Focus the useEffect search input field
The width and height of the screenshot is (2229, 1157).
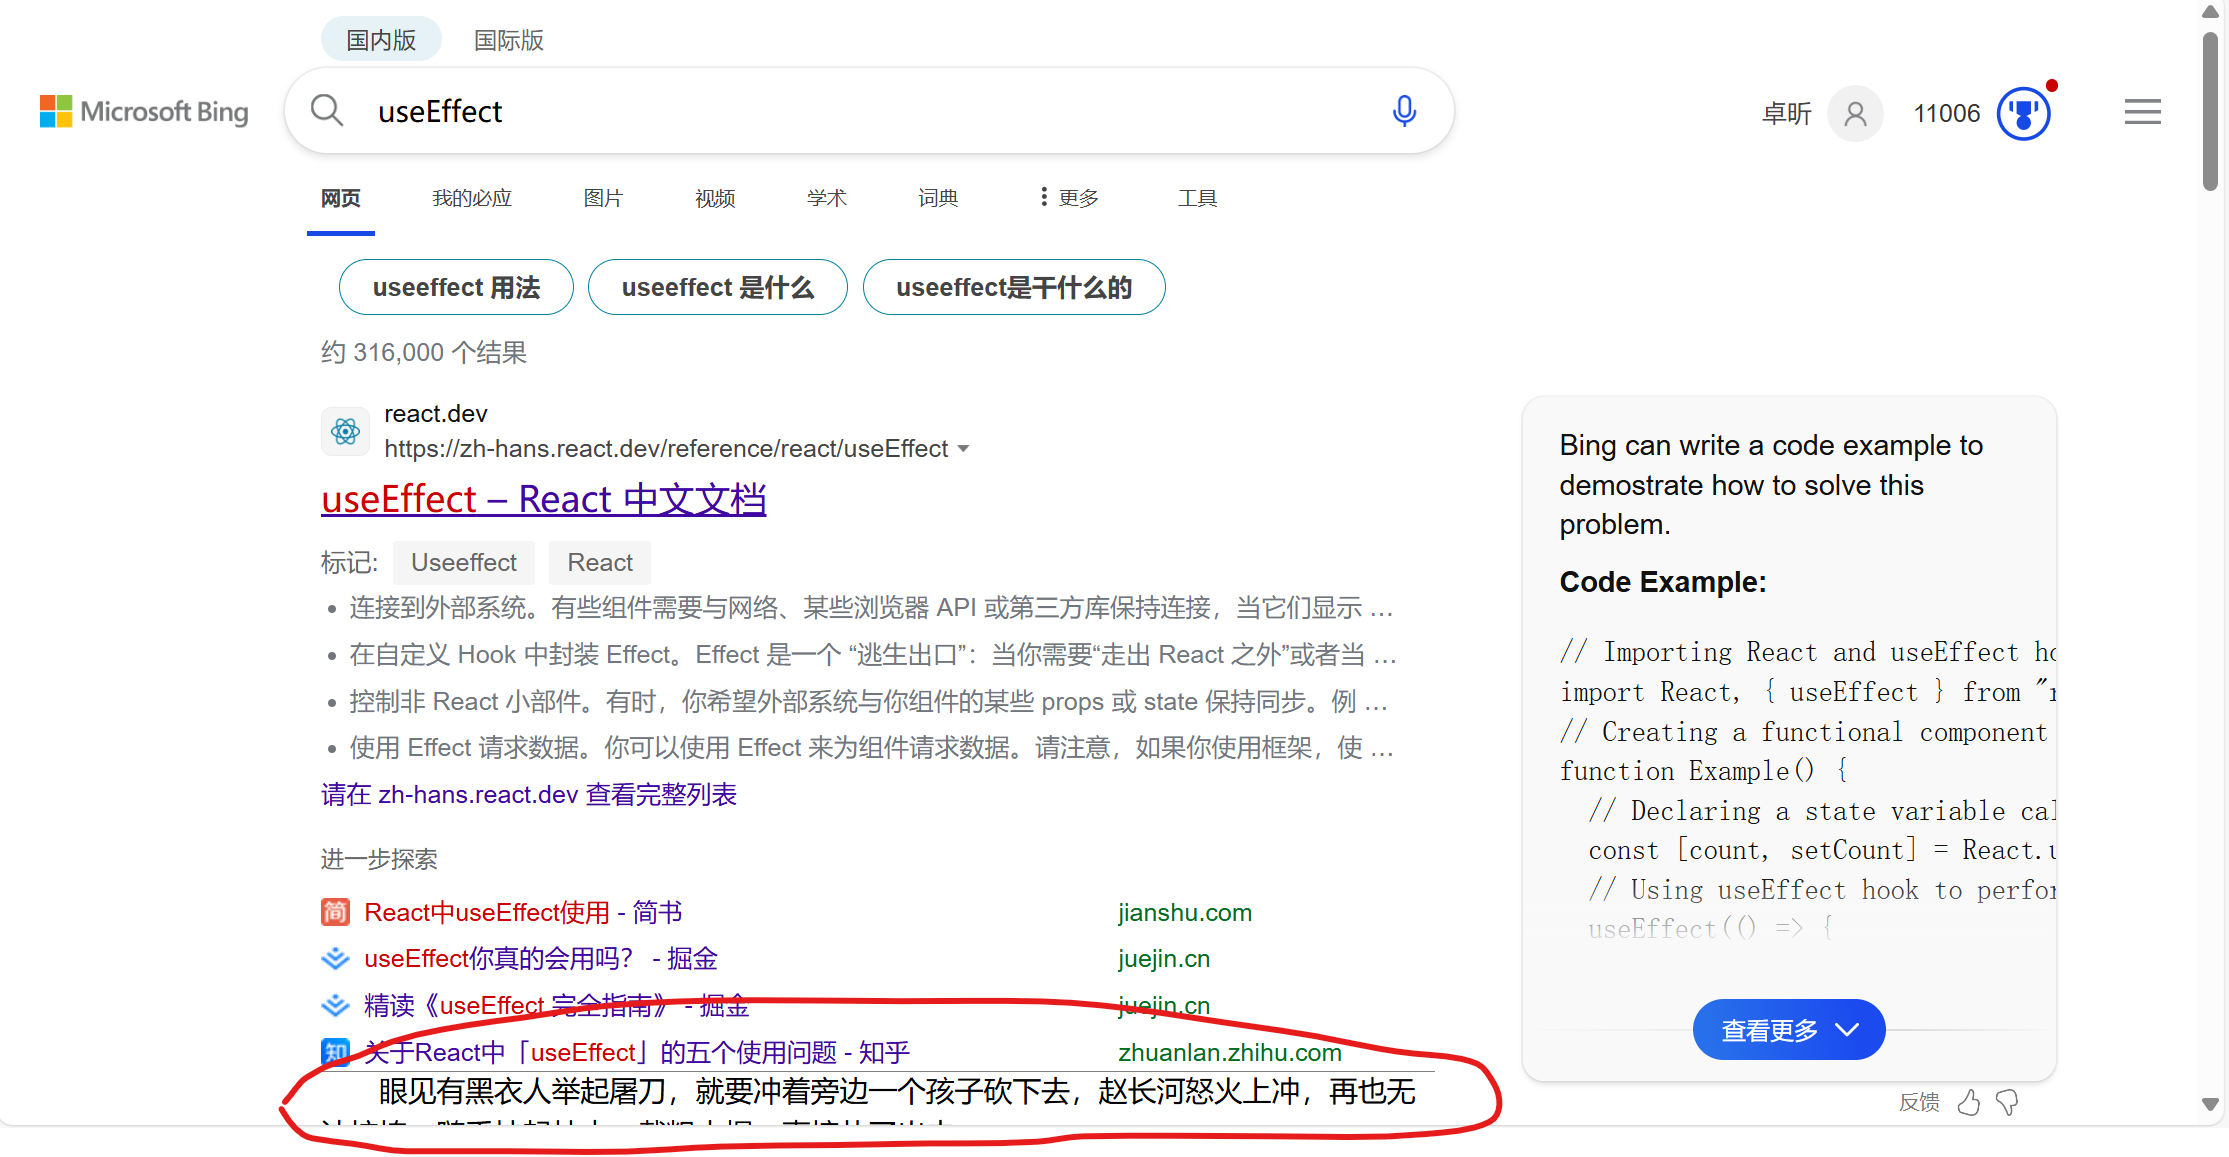point(870,111)
